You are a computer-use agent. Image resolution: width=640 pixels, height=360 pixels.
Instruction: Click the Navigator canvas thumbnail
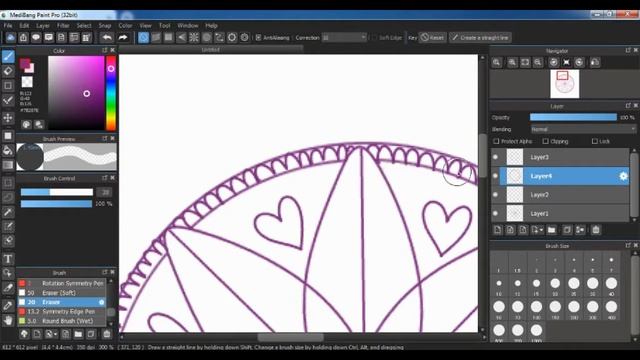point(564,84)
